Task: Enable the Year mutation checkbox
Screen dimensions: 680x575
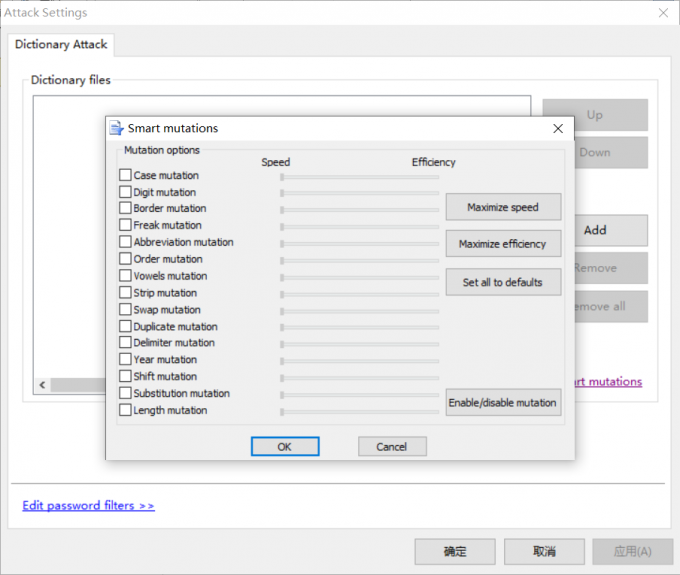Action: click(x=125, y=359)
